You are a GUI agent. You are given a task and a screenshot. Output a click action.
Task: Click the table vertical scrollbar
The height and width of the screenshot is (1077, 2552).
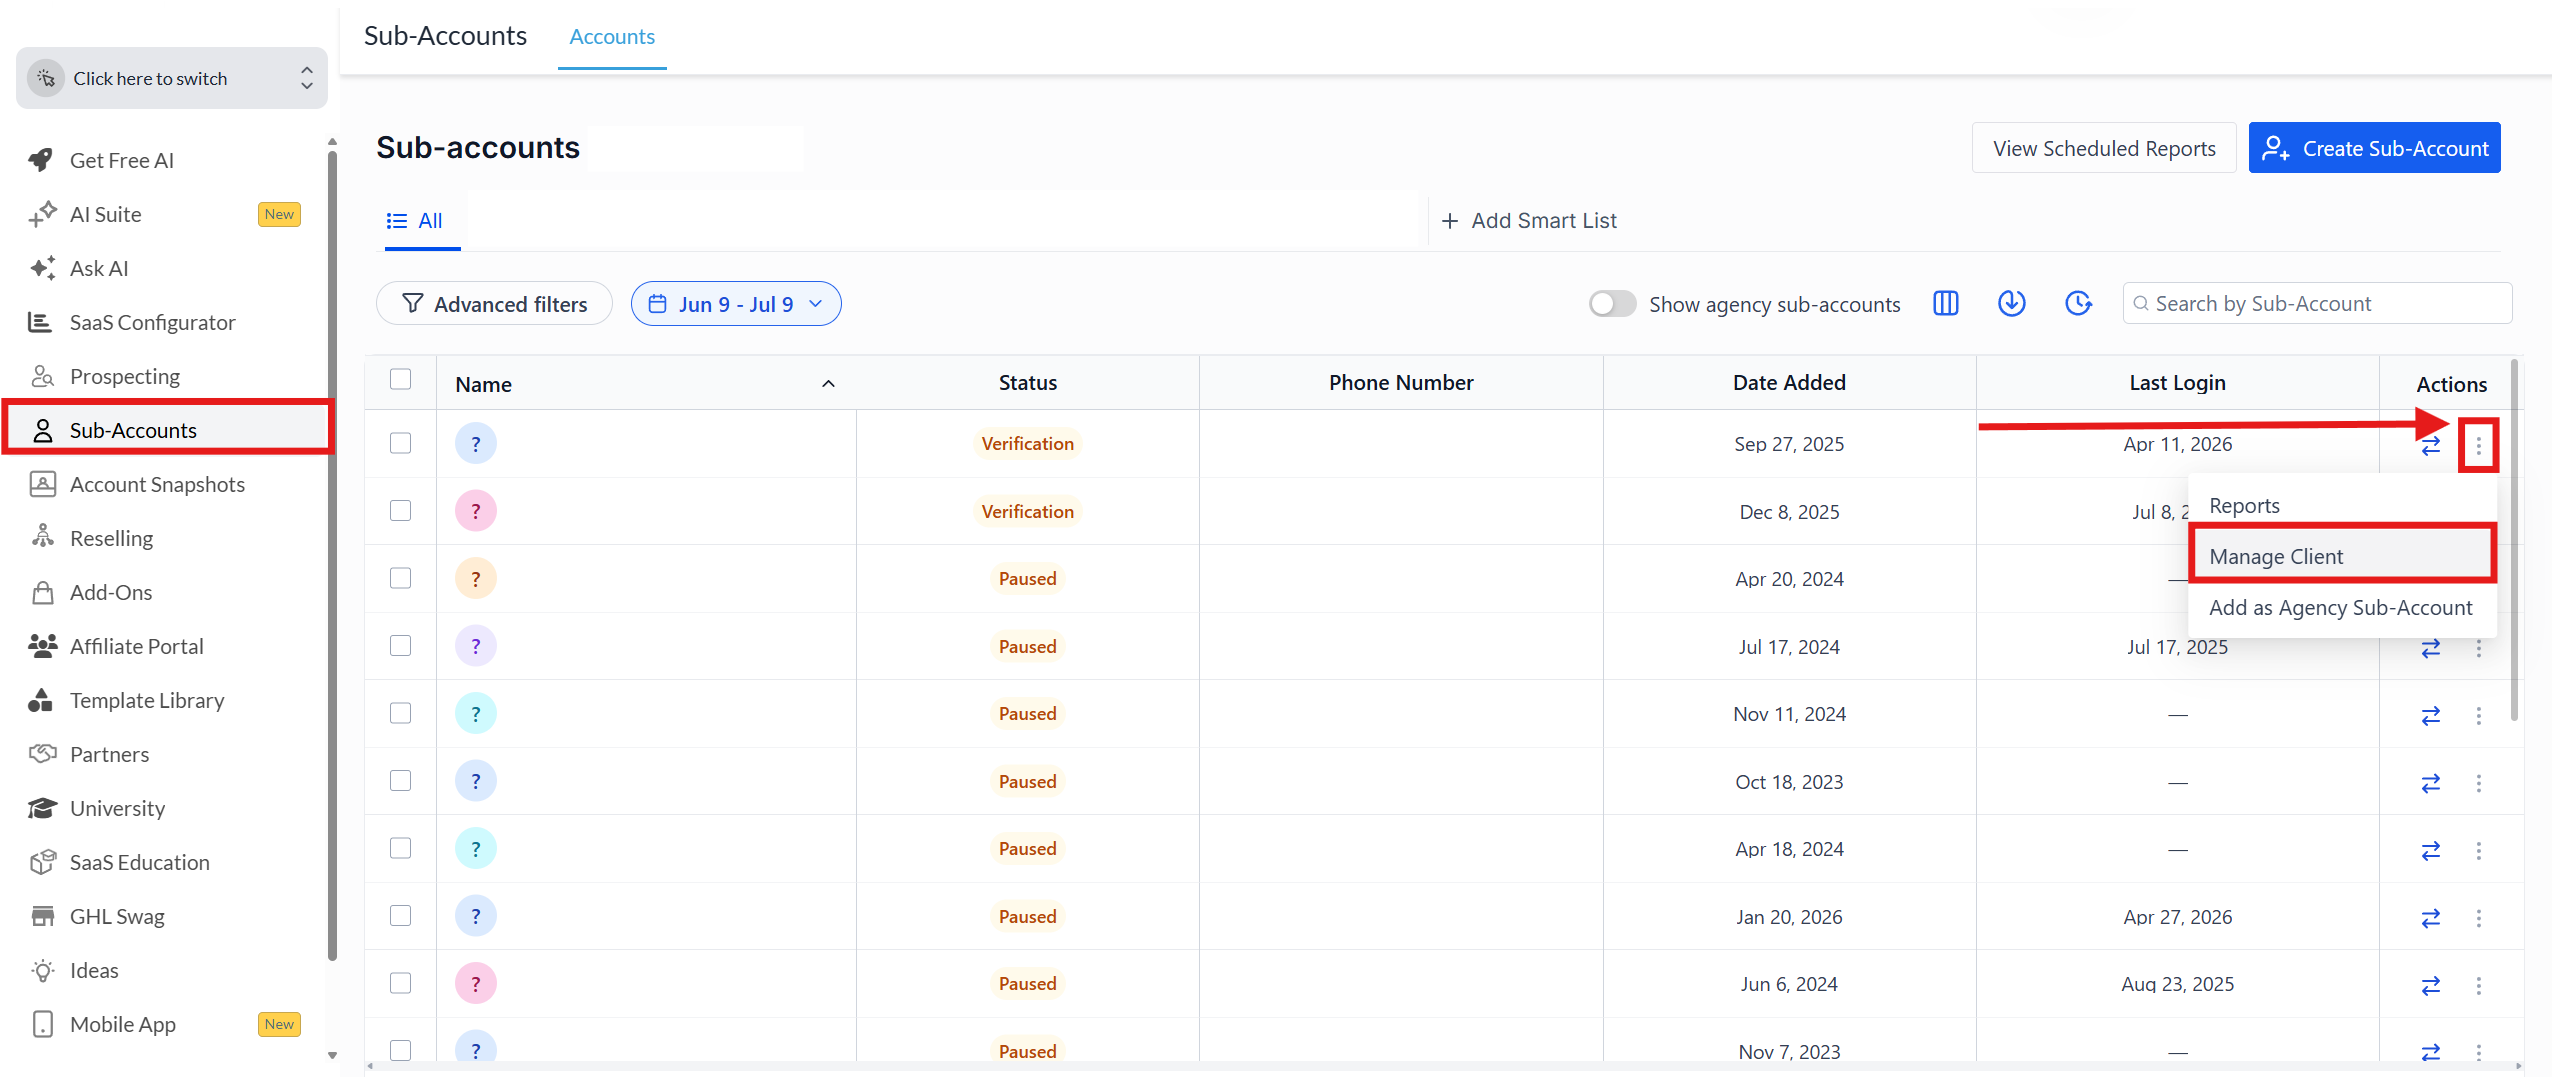point(2514,540)
